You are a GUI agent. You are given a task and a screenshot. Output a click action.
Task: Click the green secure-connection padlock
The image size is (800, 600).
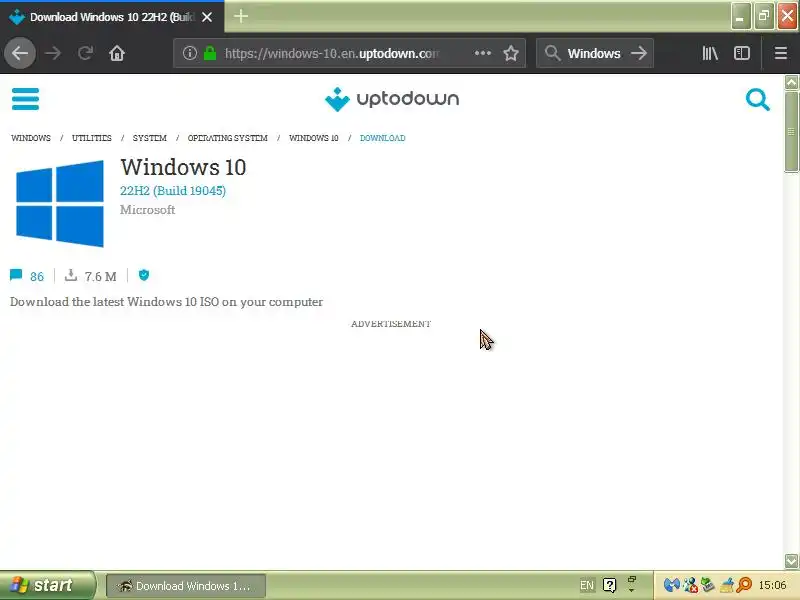[x=210, y=53]
